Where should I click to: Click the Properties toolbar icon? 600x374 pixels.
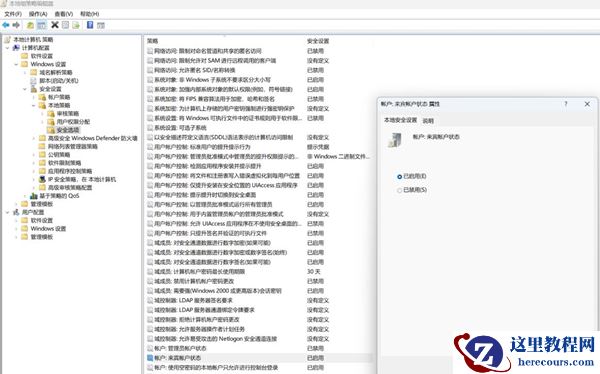pyautogui.click(x=65, y=25)
